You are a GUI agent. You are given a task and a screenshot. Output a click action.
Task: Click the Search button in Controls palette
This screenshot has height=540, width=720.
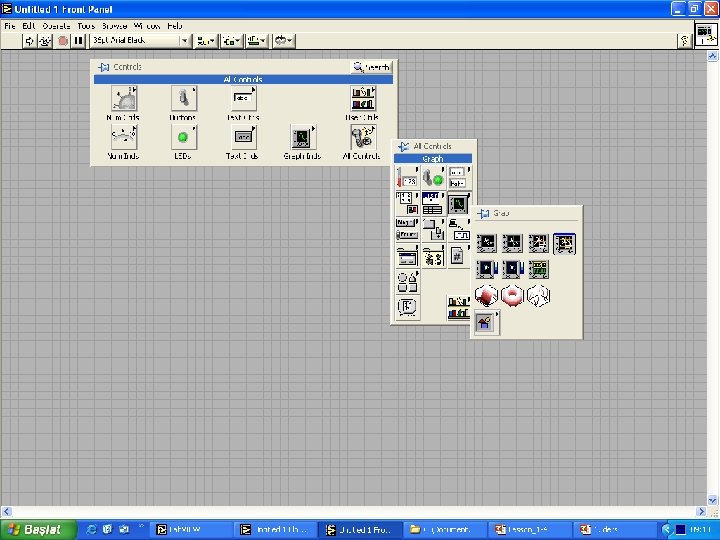(371, 67)
